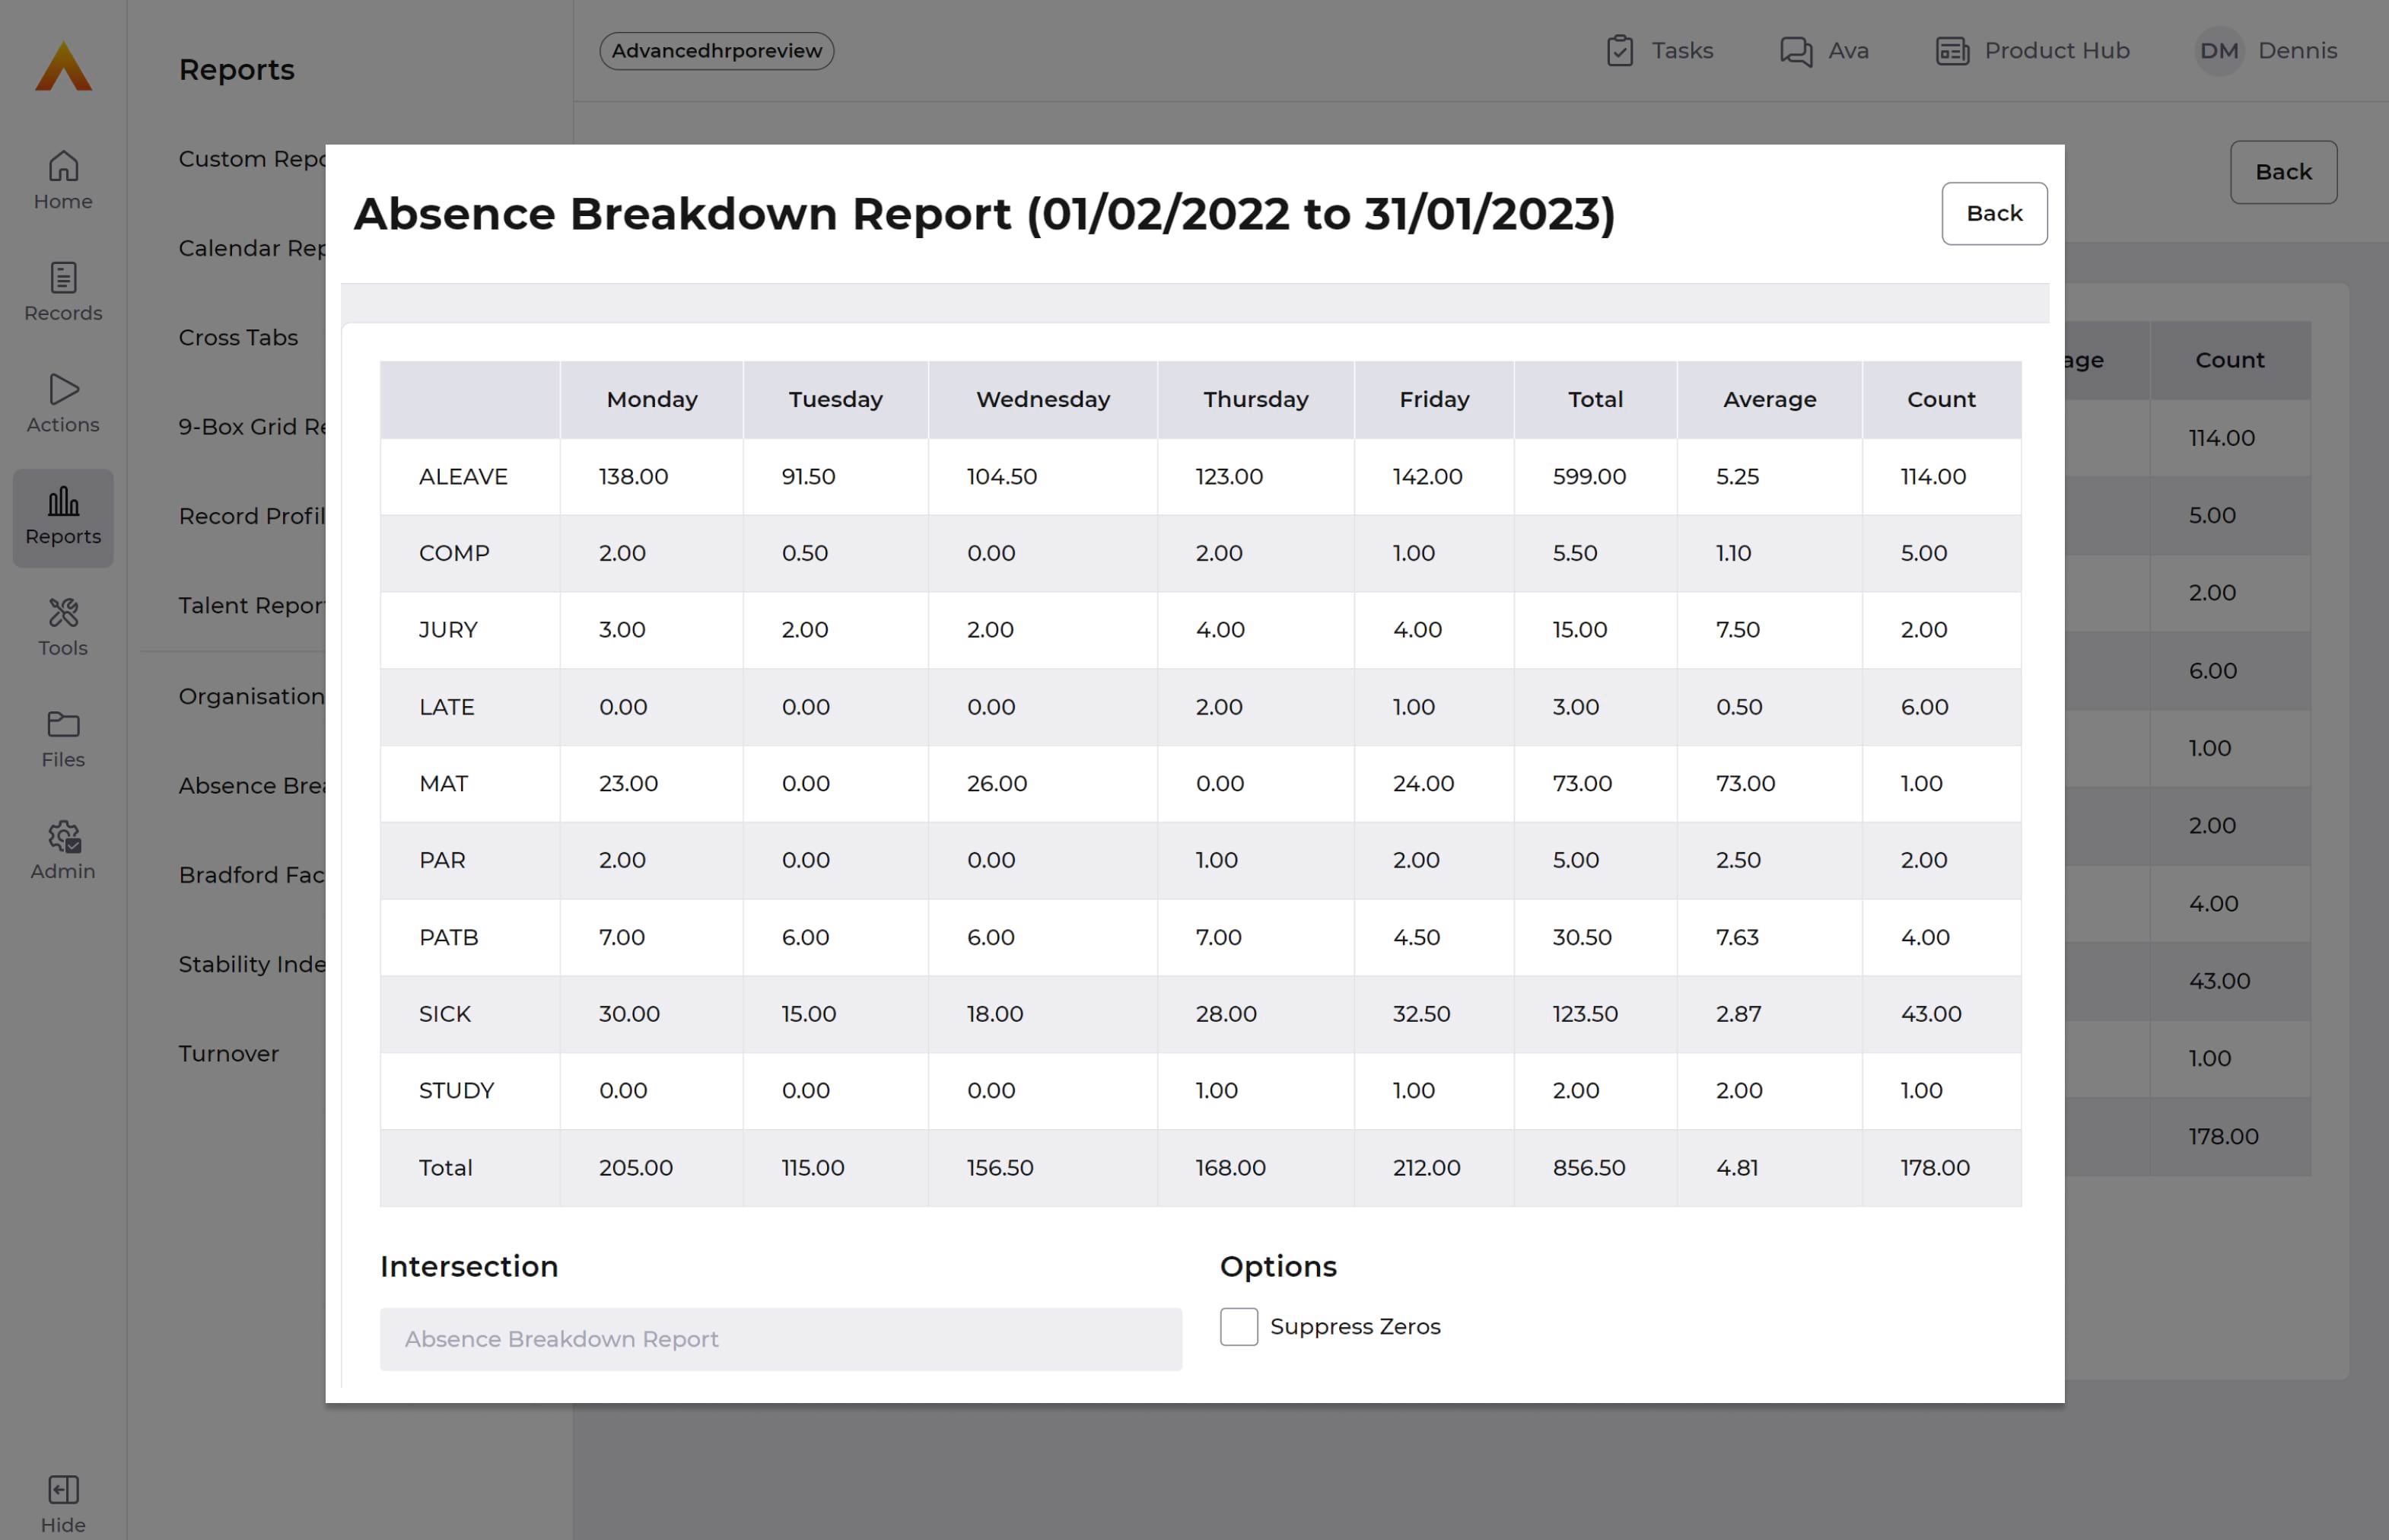
Task: Open the DM user avatar menu
Action: [2219, 50]
